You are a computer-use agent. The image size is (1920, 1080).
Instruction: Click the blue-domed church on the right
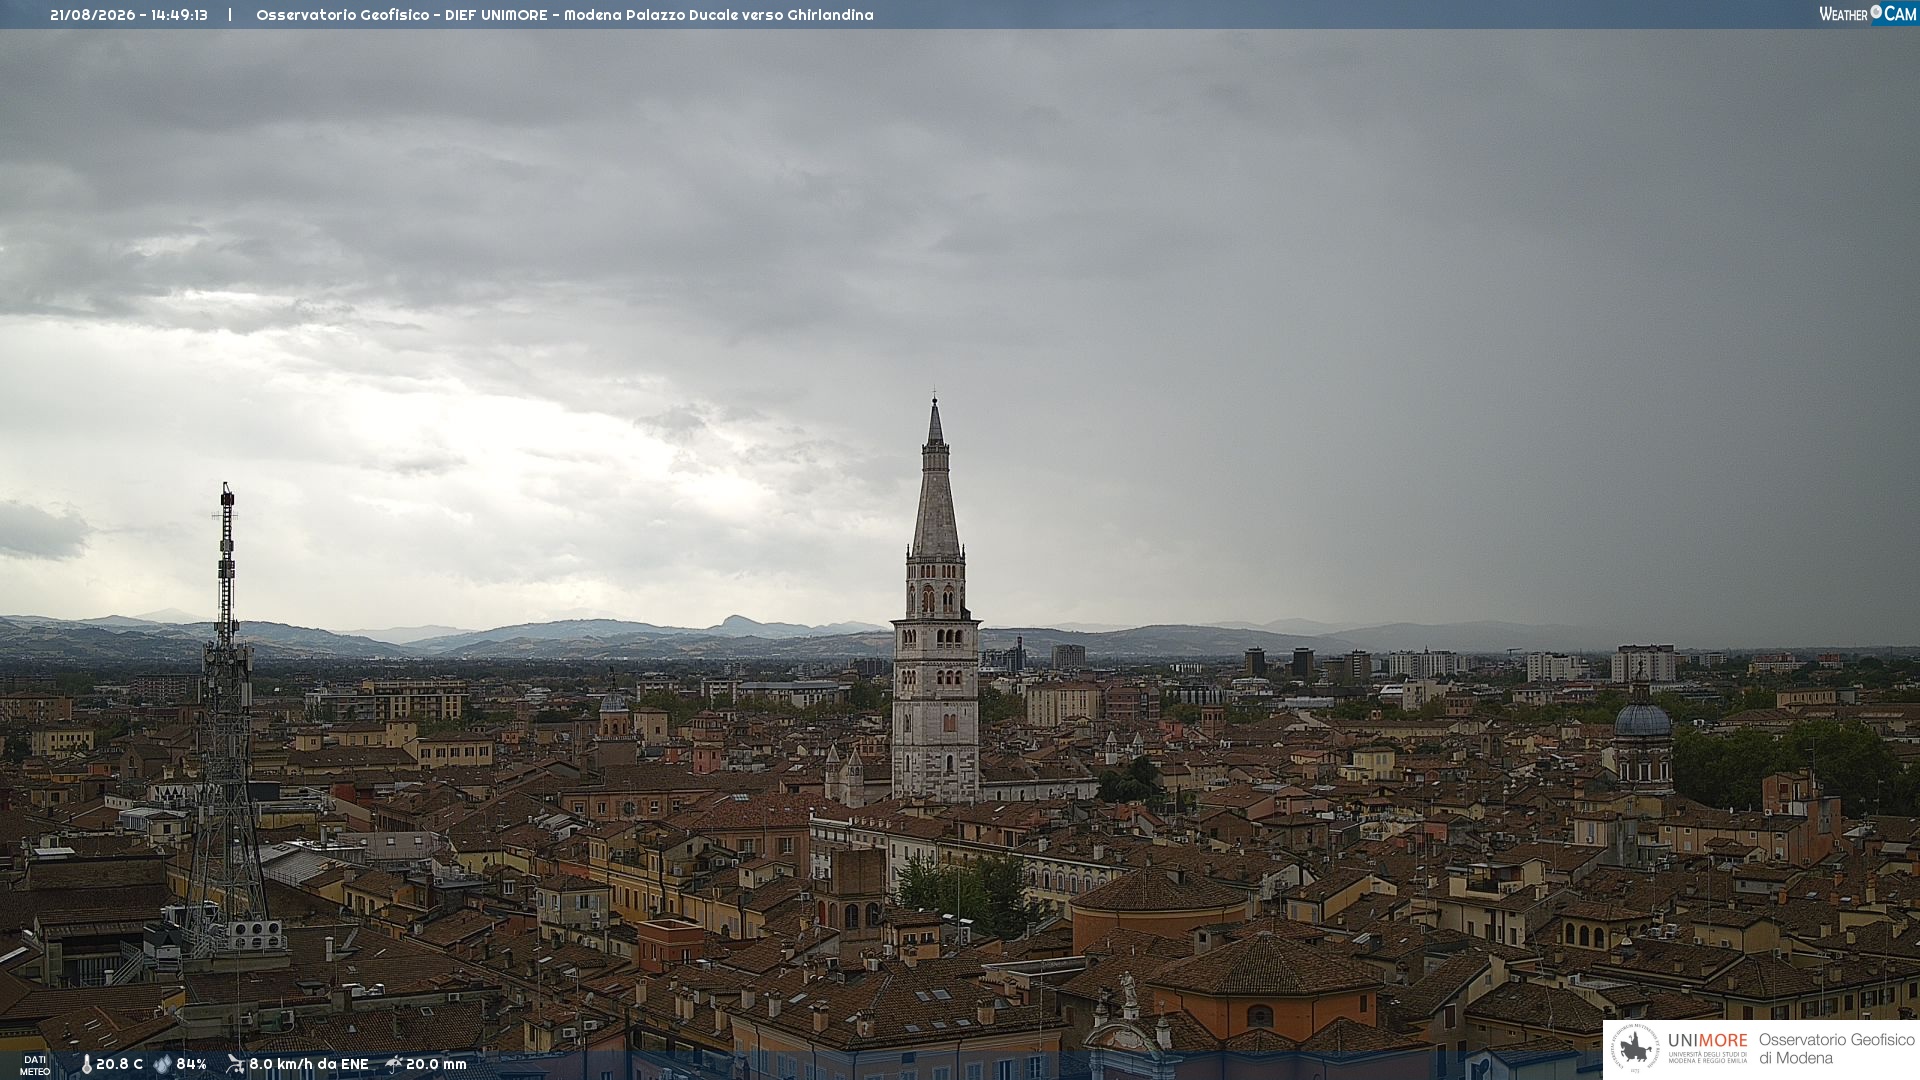pyautogui.click(x=1642, y=735)
